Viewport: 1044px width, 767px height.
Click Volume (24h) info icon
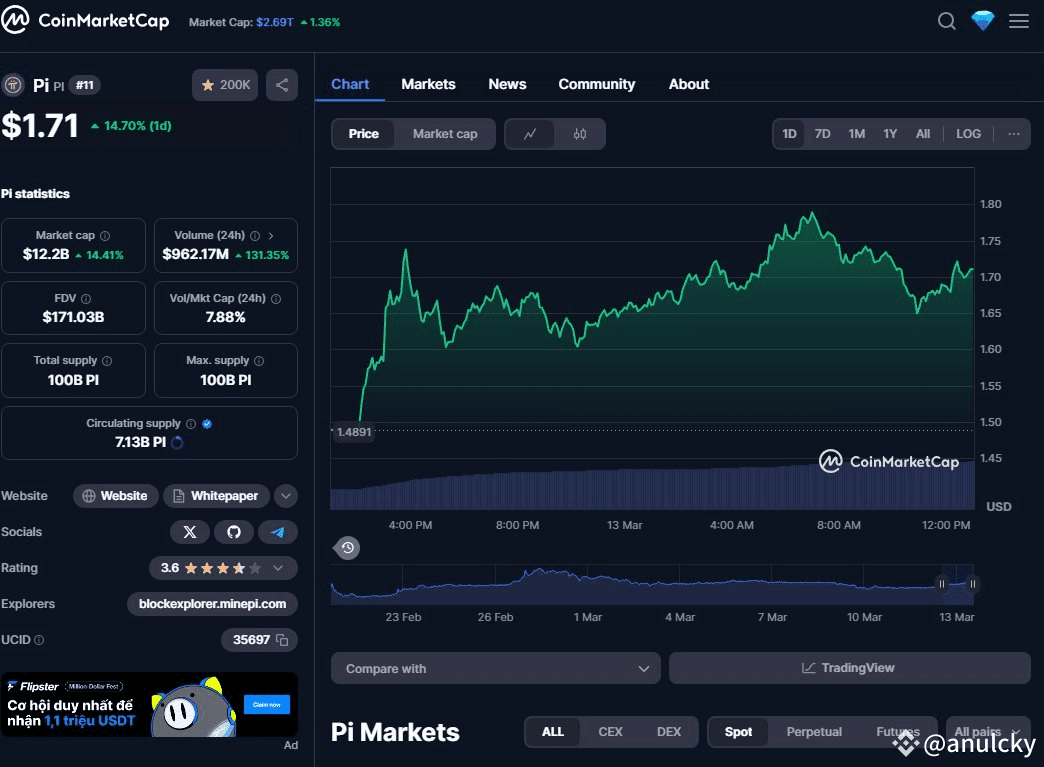255,236
